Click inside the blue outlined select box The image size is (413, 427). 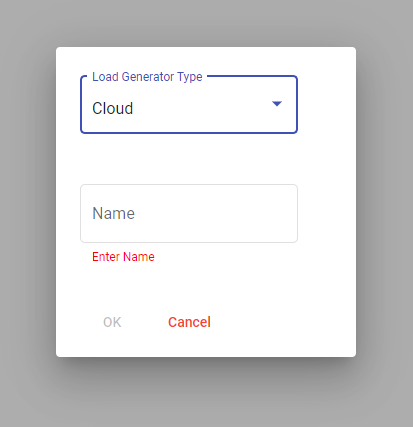(189, 105)
